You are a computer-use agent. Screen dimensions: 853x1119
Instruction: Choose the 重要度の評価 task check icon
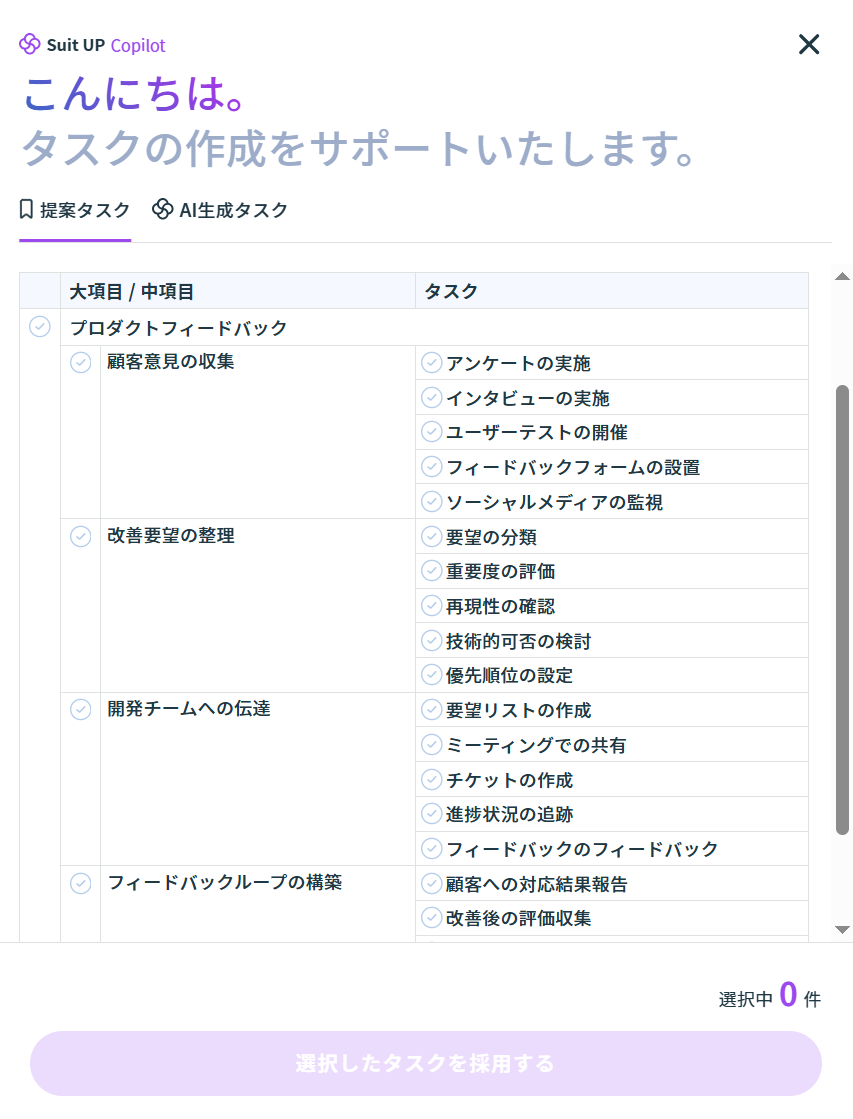tap(432, 571)
